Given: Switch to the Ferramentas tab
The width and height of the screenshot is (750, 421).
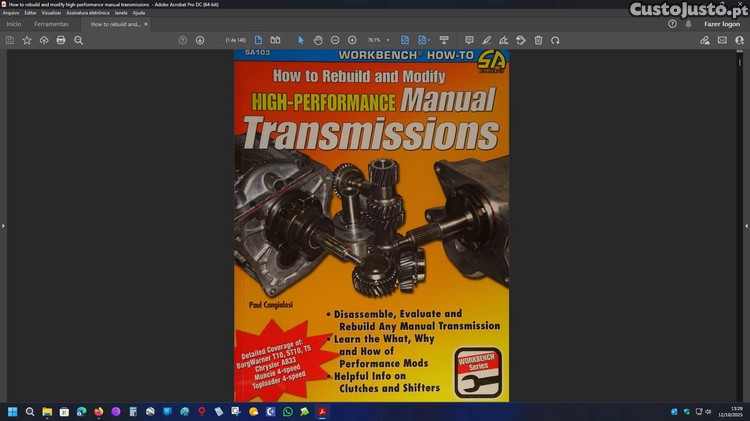Looking at the screenshot, I should point(51,23).
